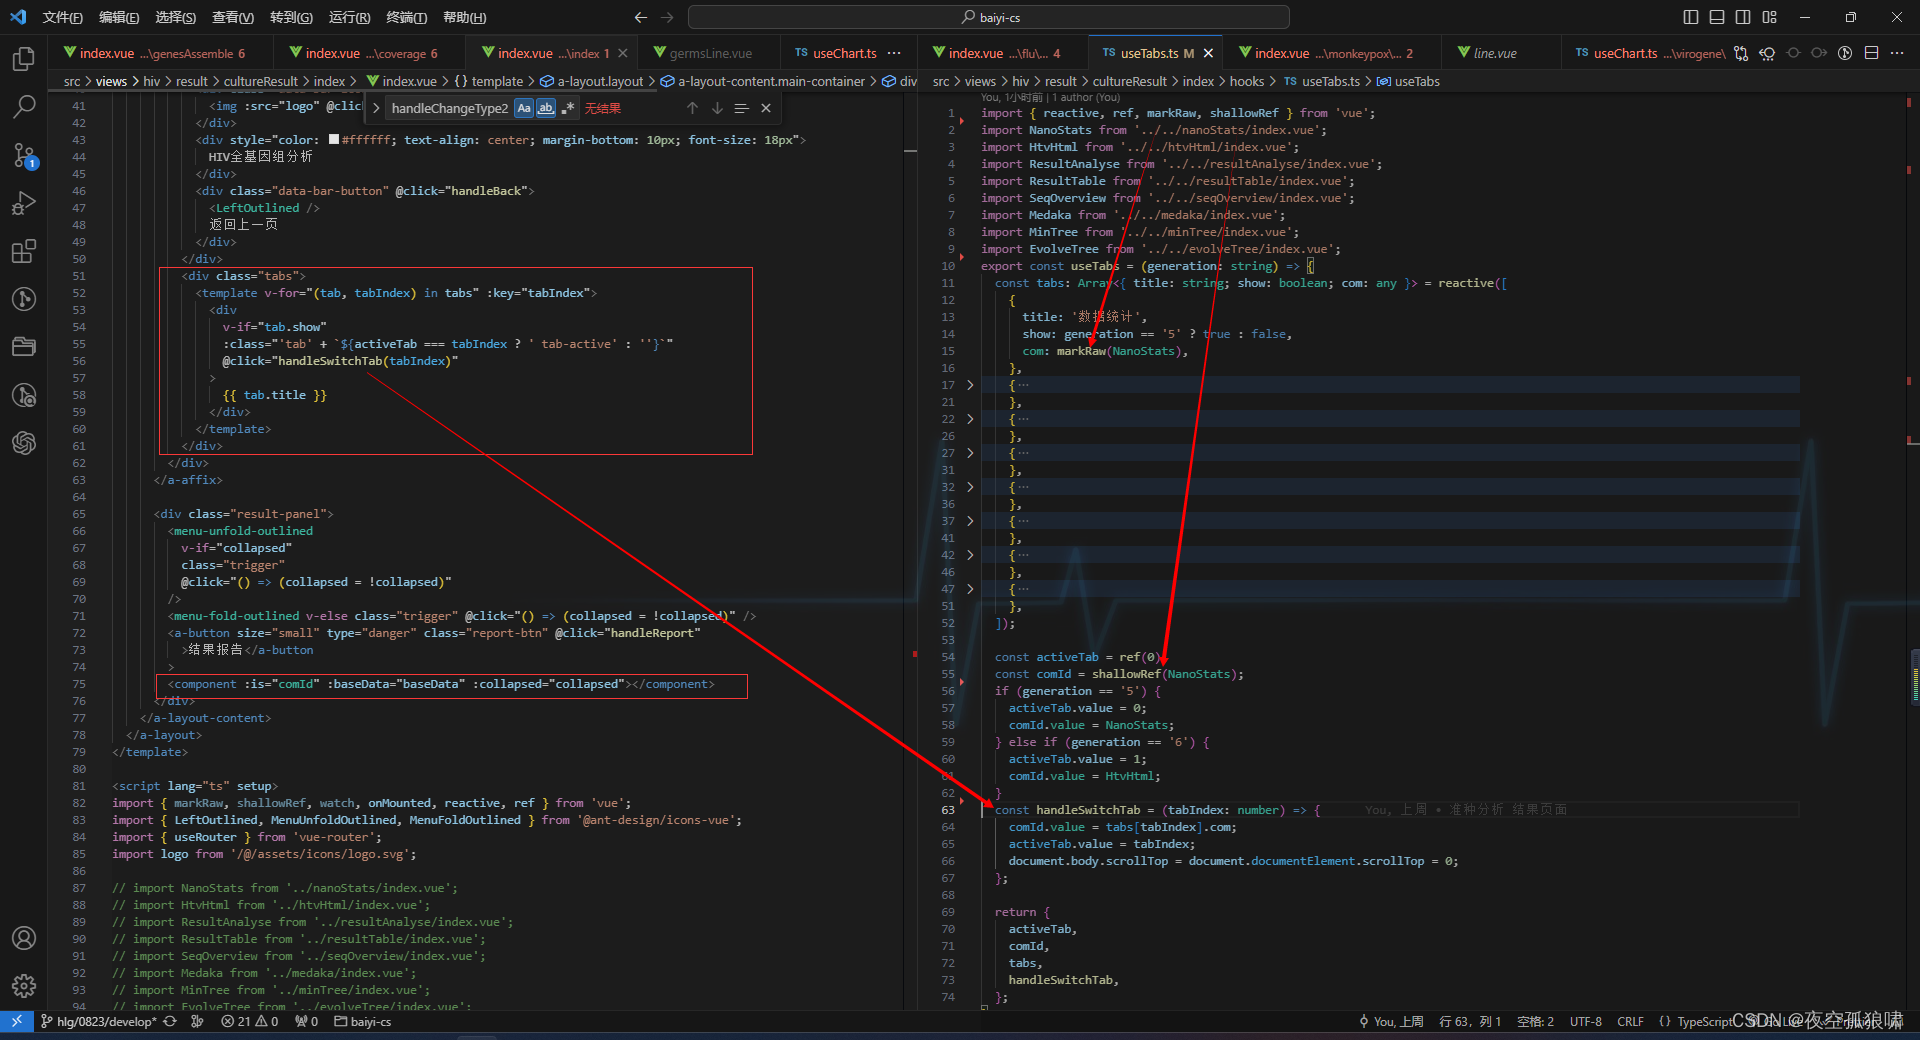
Task: Expand the folded block at line 32
Action: click(970, 487)
